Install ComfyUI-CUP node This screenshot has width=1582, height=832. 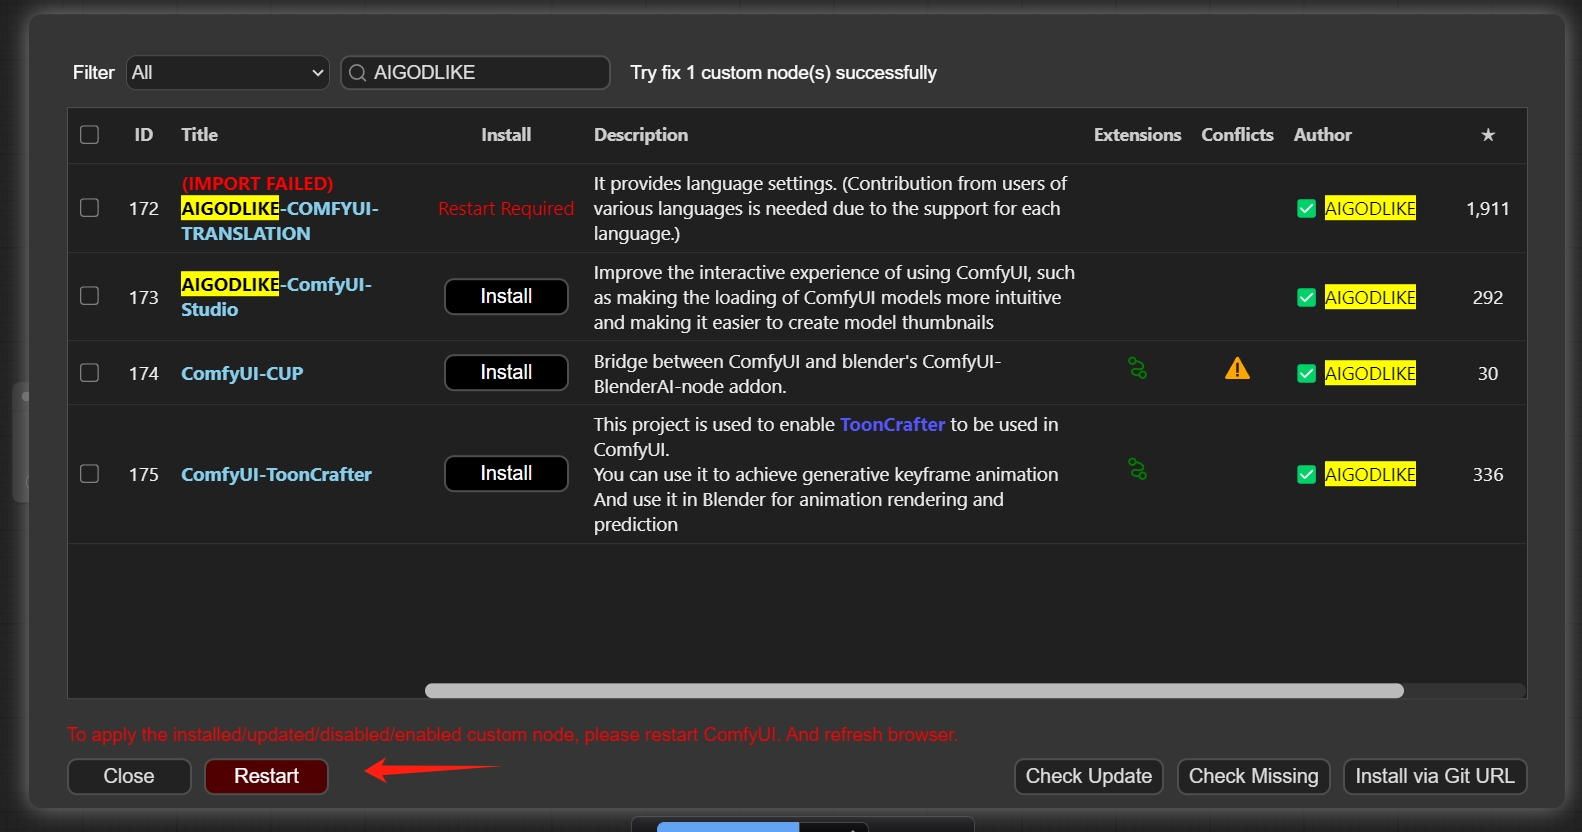point(506,373)
